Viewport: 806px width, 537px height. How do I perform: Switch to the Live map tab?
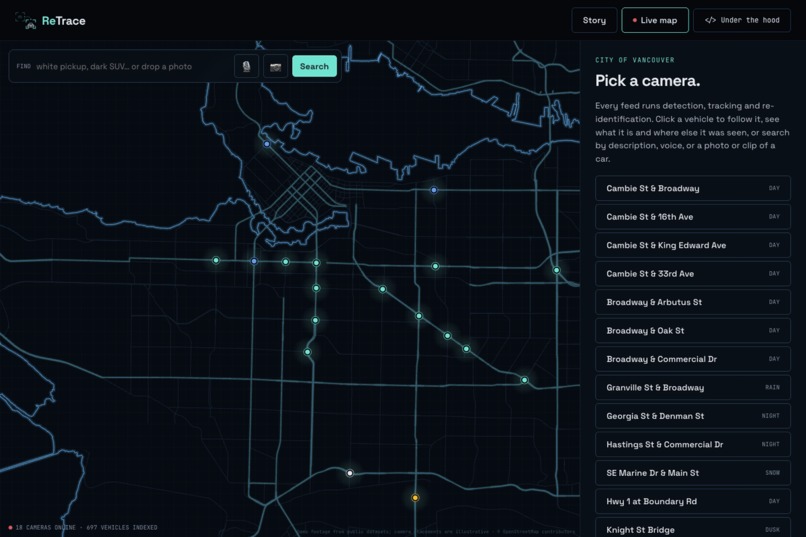[655, 21]
